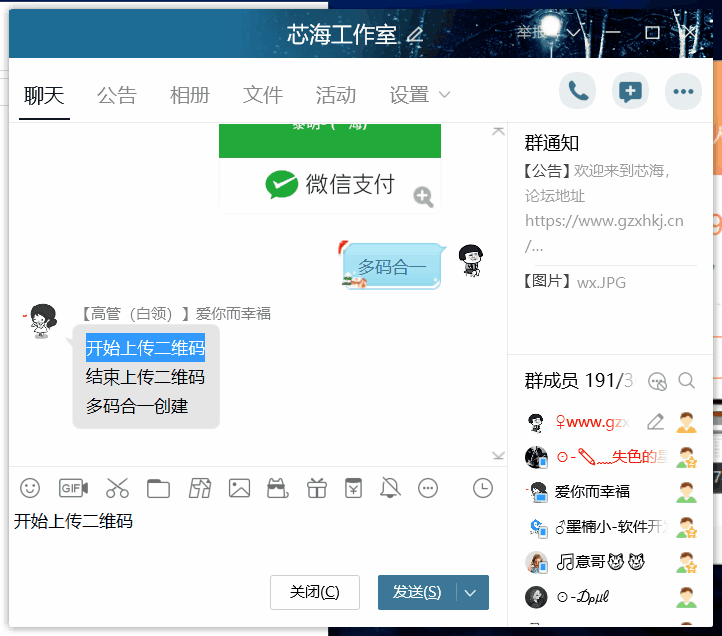The image size is (722, 636).
Task: Click the 多码合一 sender's avatar
Action: pyautogui.click(x=471, y=261)
